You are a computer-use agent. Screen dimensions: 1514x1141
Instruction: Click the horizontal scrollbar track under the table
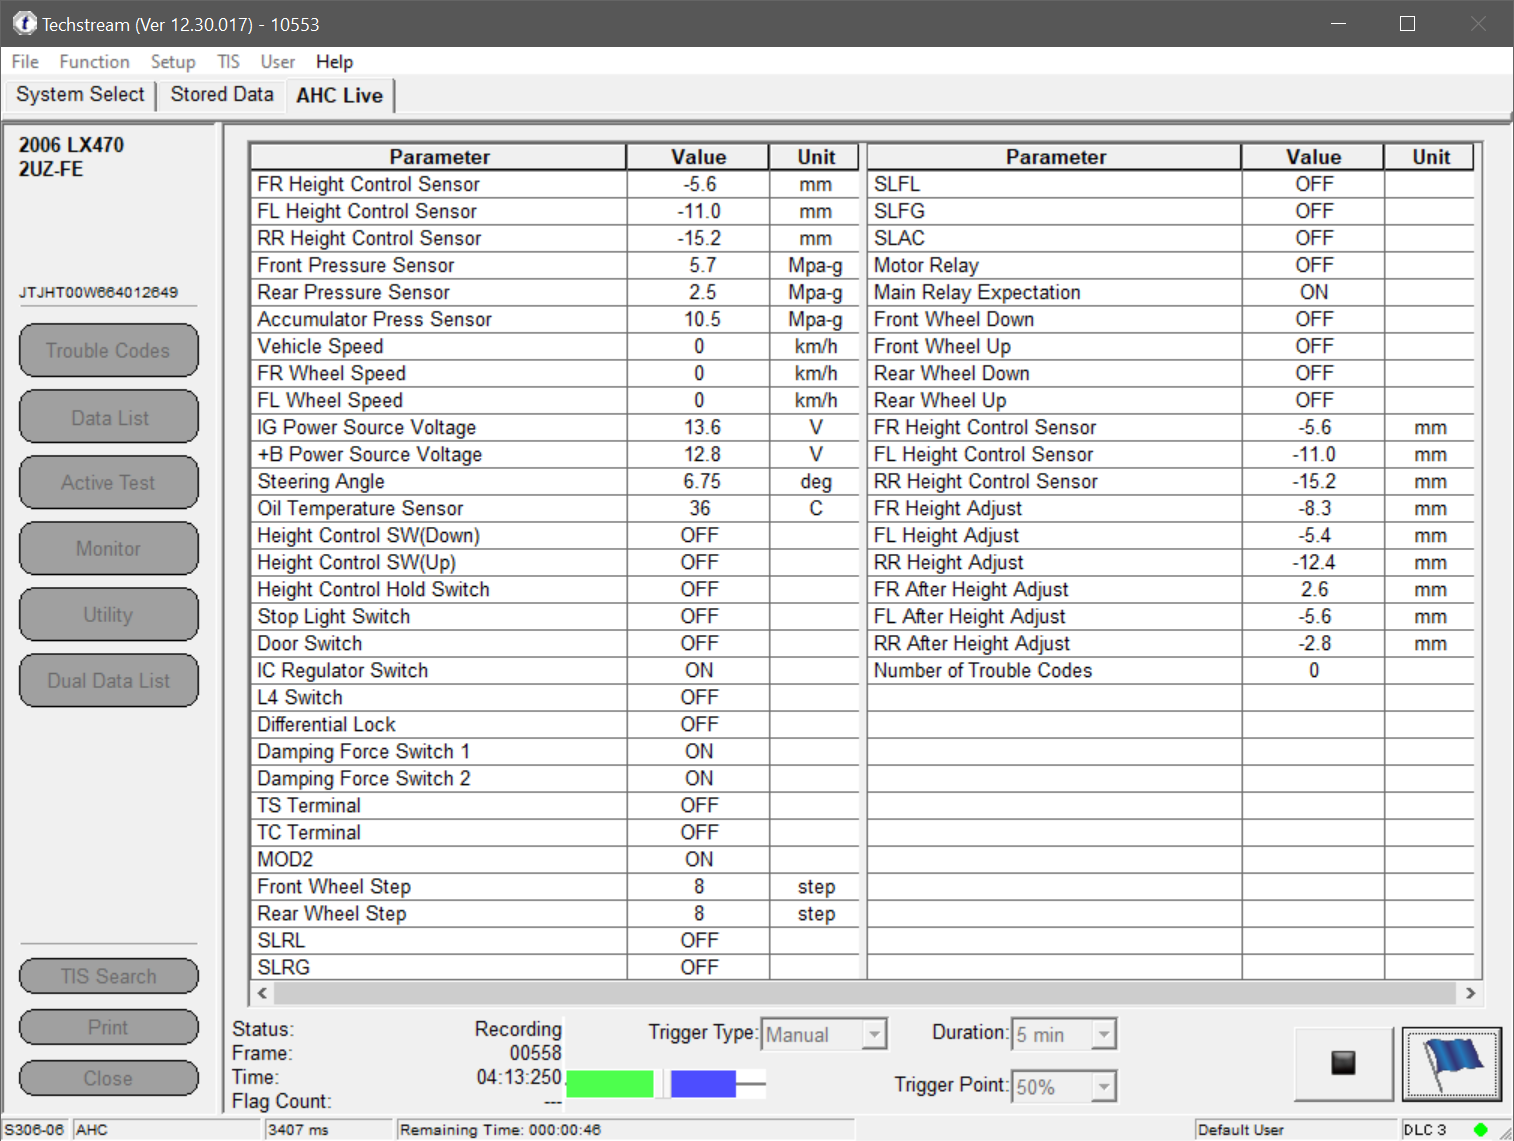(x=865, y=993)
